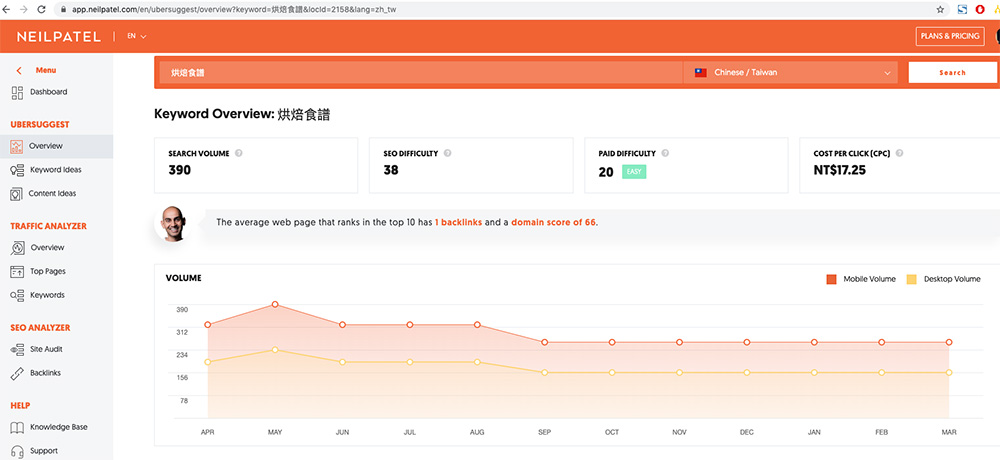Click the Site Audit icon
Screen dimensions: 1000x460
[18, 350]
